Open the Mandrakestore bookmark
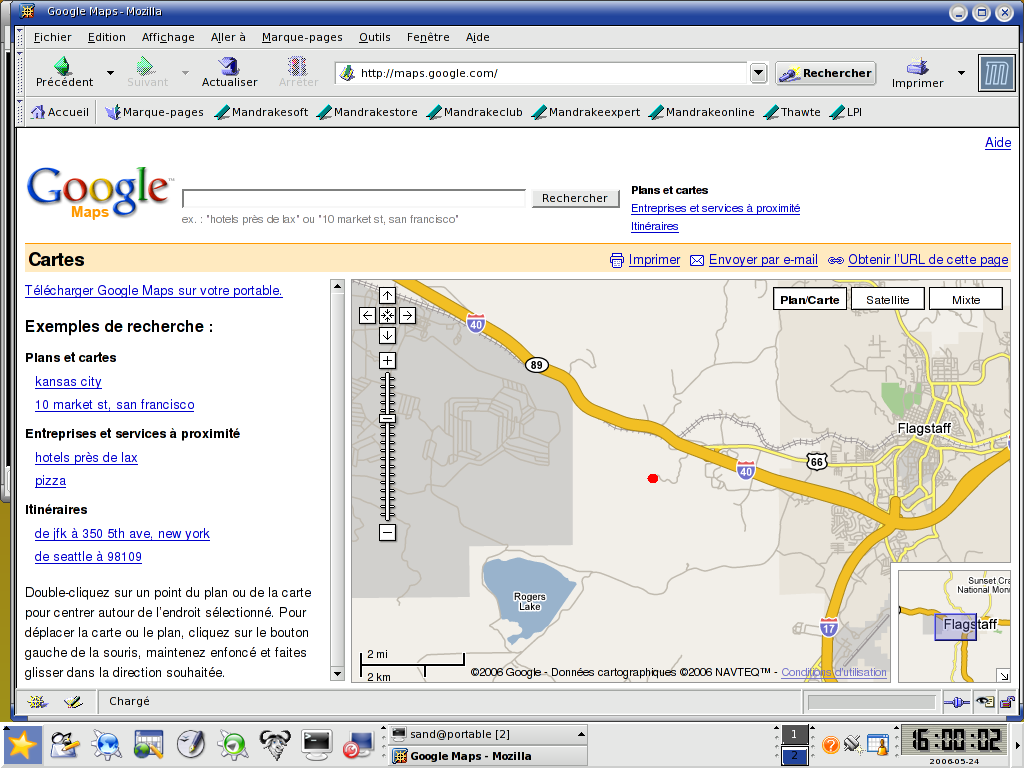 (x=367, y=112)
